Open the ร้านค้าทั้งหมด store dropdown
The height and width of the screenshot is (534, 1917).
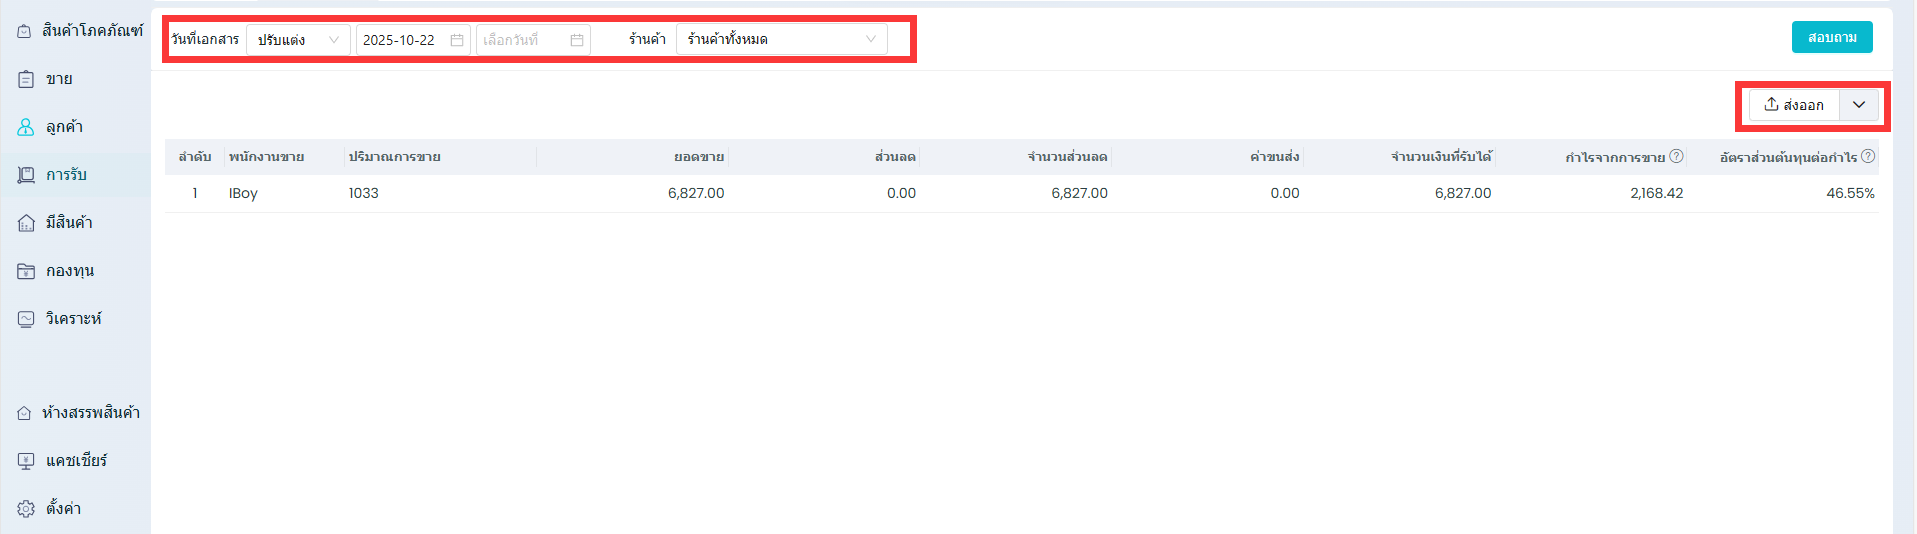(x=781, y=40)
